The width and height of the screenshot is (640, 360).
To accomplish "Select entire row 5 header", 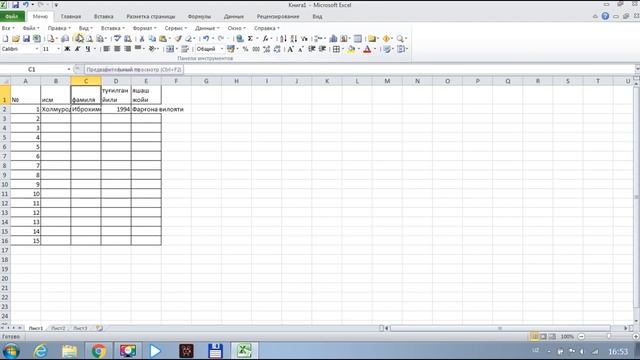I will point(5,138).
